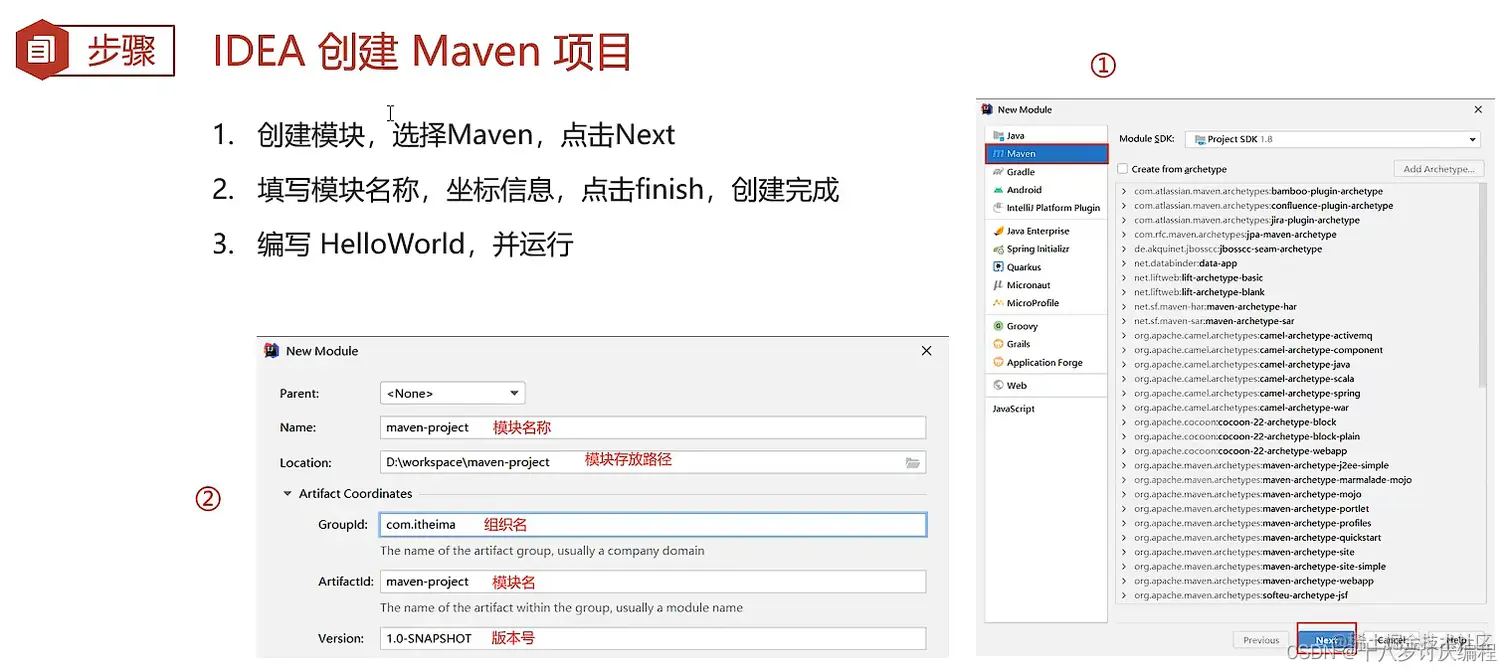
Task: Click the Next button
Action: tap(1326, 640)
